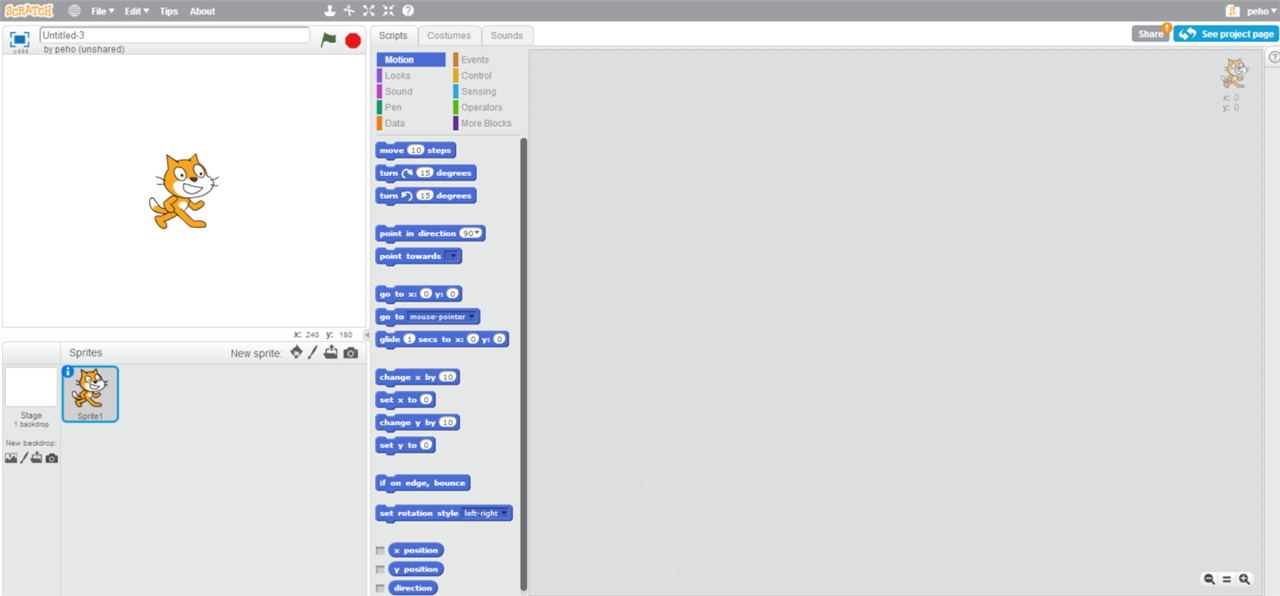This screenshot has width=1280, height=596.
Task: Paint a new sprite
Action: coord(312,353)
